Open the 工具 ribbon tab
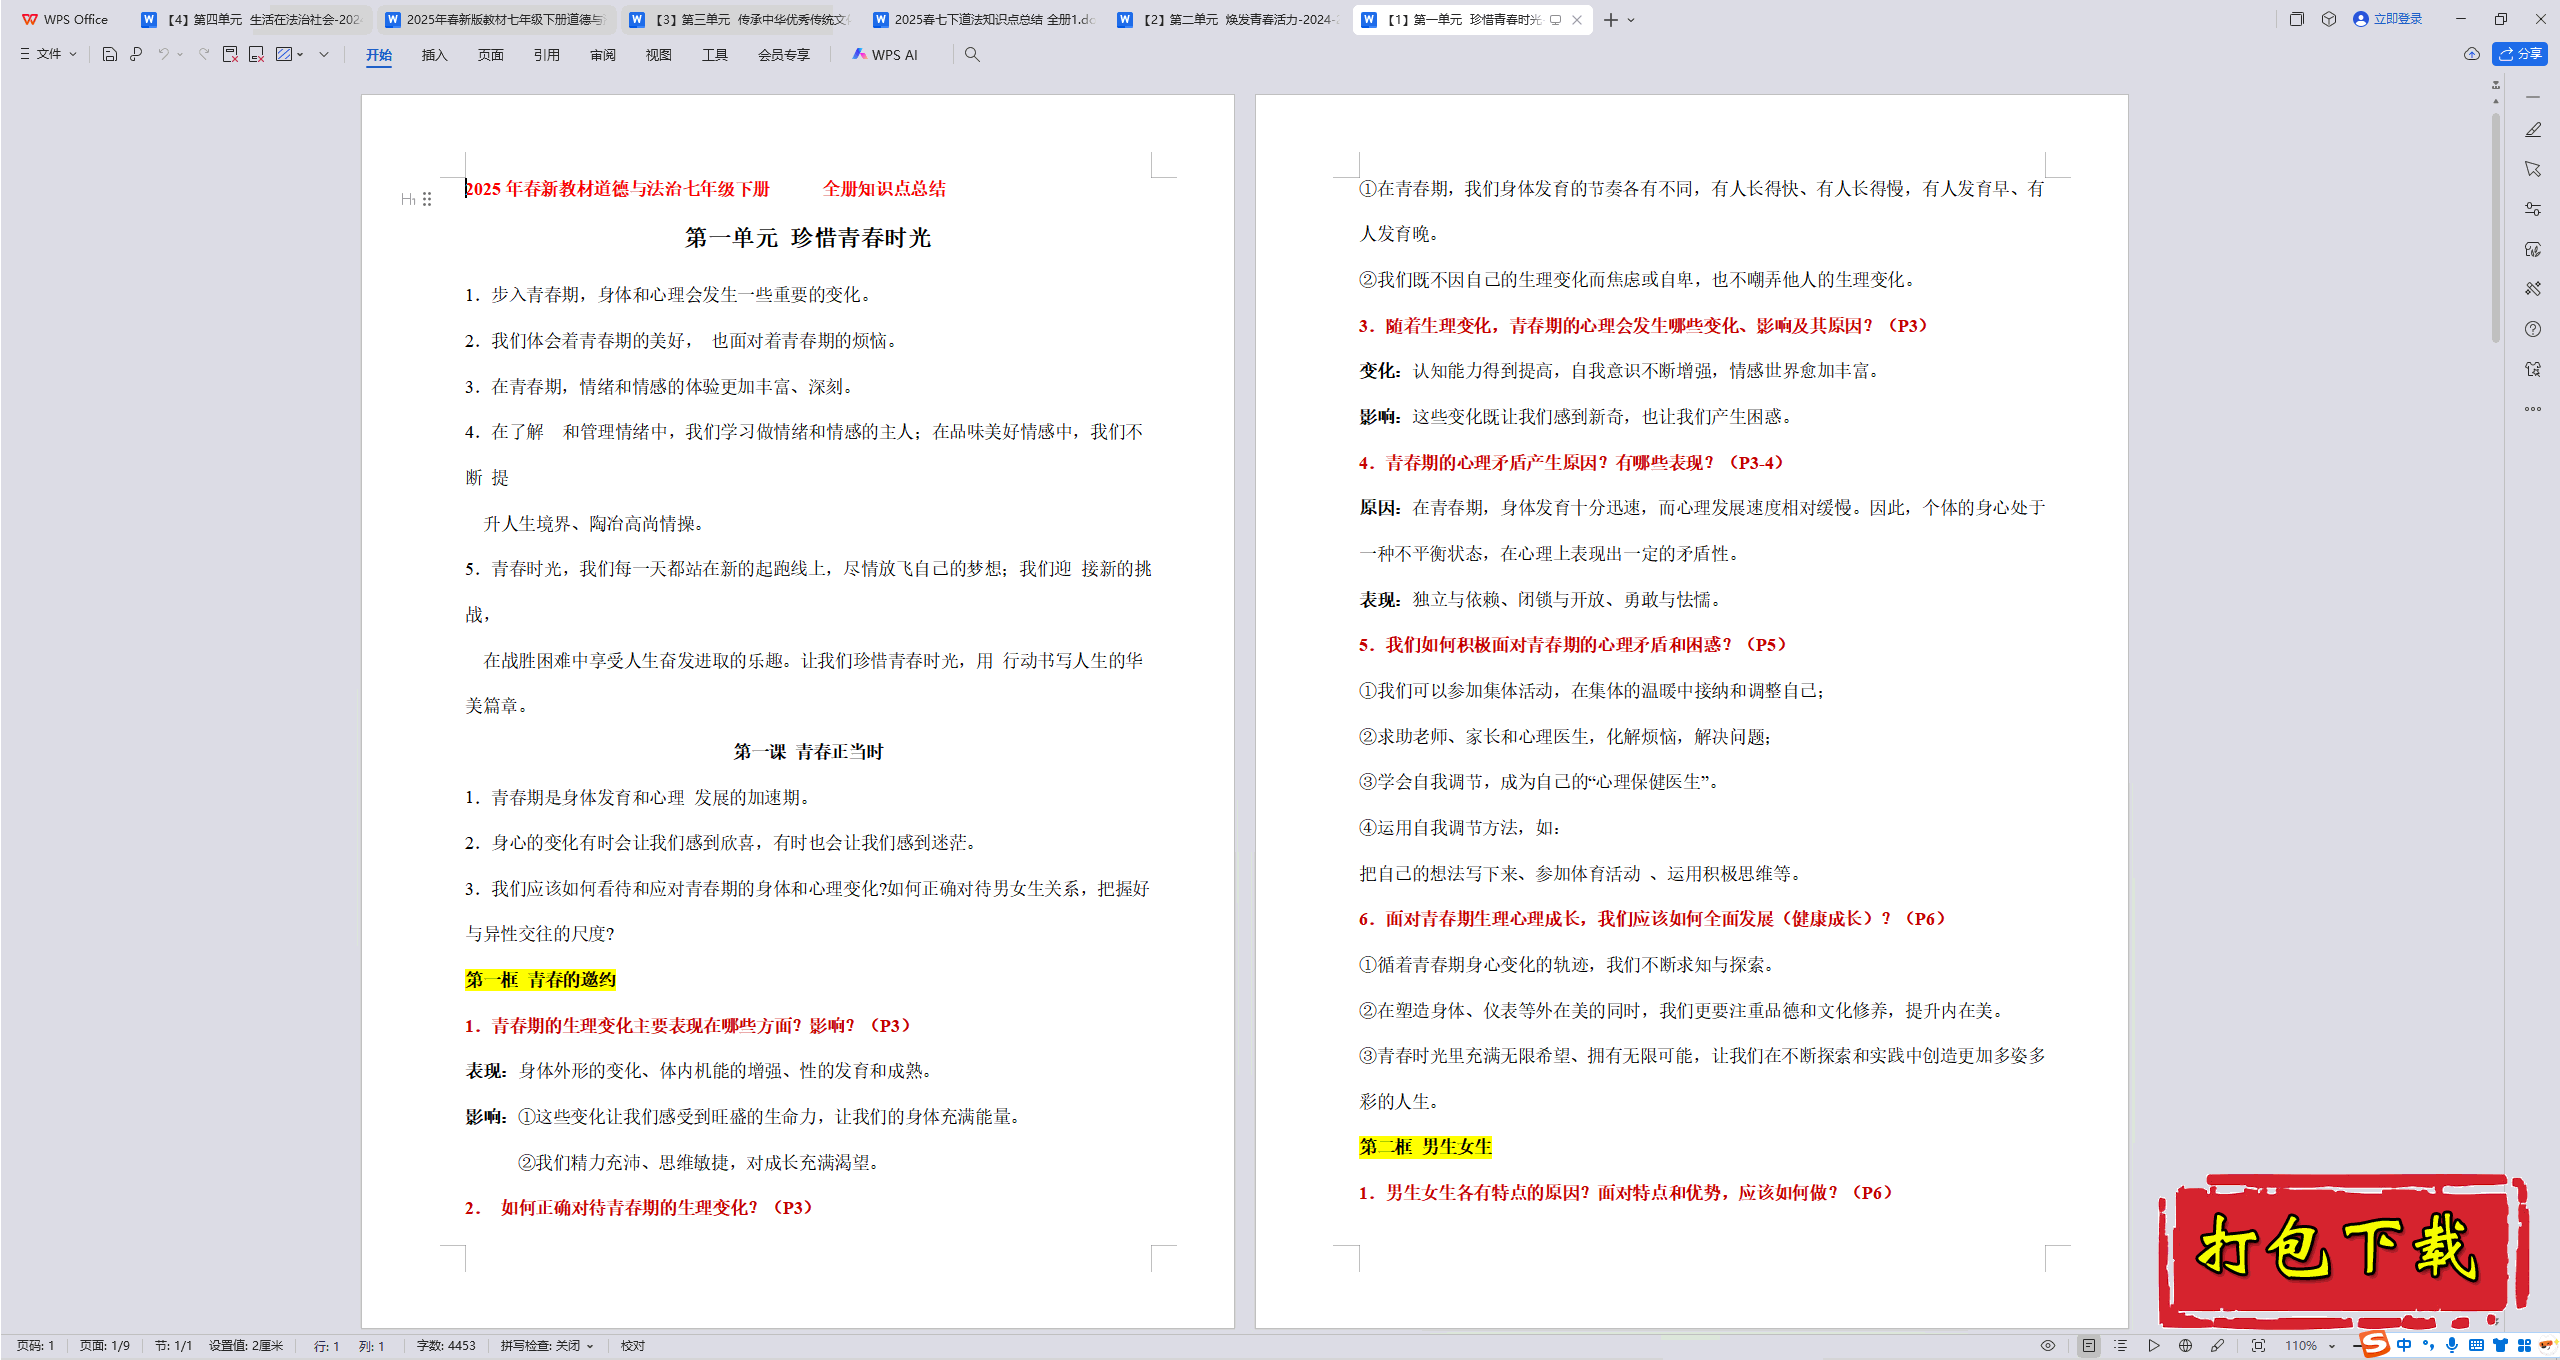Screen dimensions: 2560x1360 coord(714,55)
